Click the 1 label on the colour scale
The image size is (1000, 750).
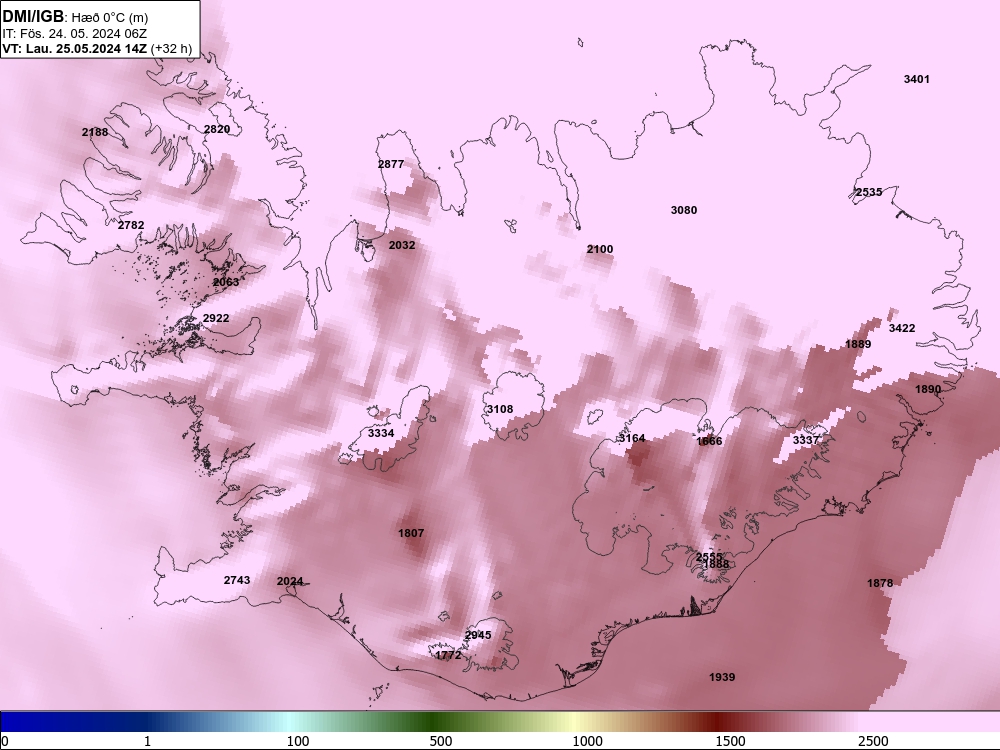tap(147, 741)
